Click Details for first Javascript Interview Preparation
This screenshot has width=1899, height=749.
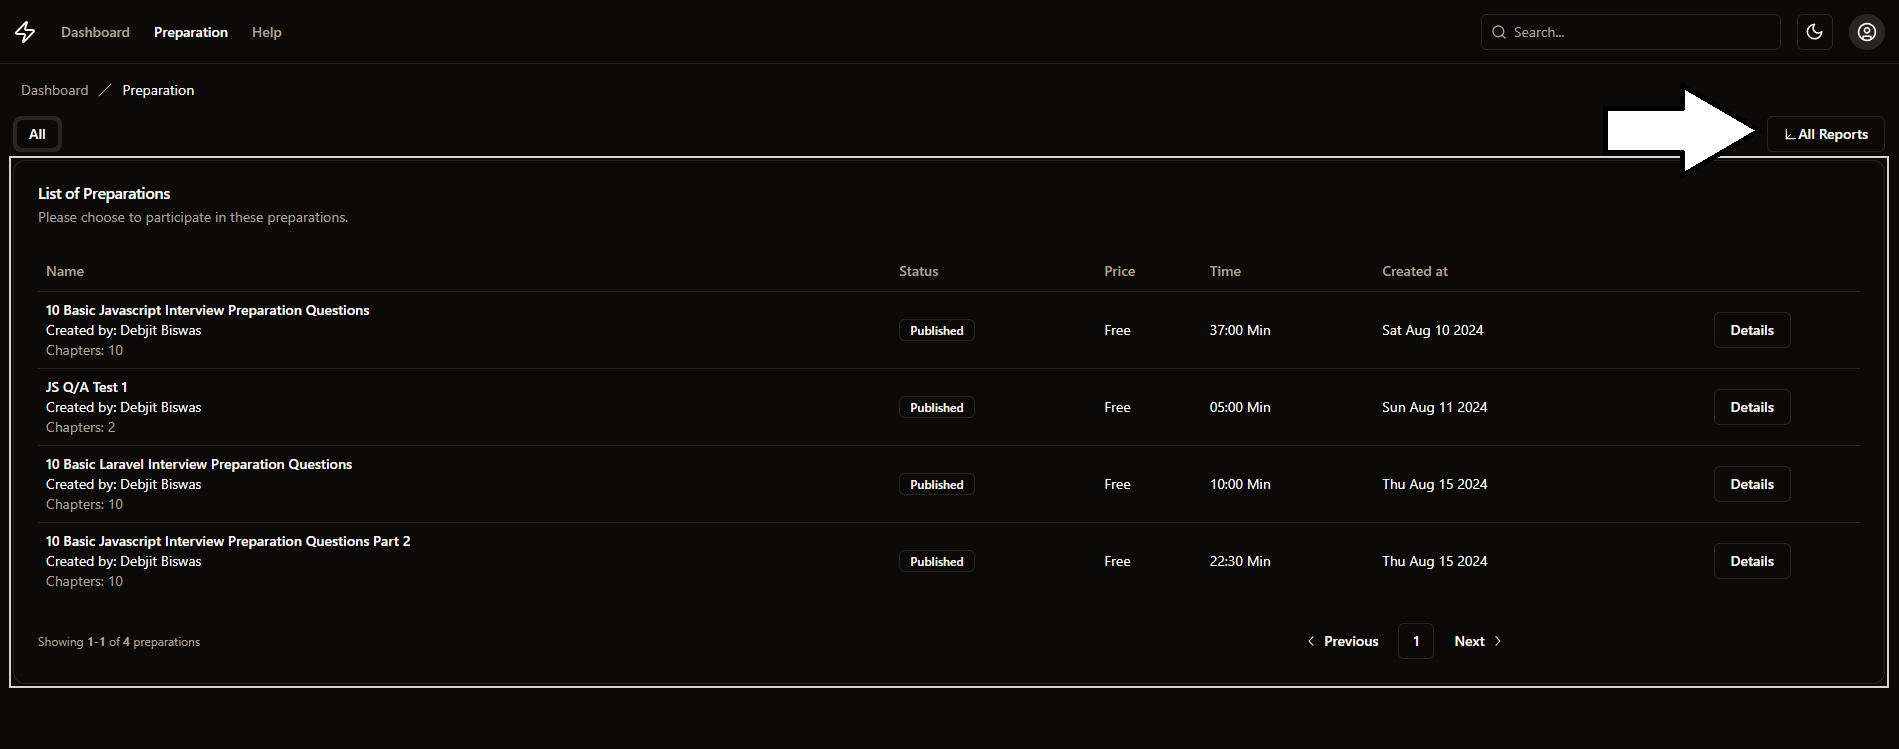tap(1751, 330)
